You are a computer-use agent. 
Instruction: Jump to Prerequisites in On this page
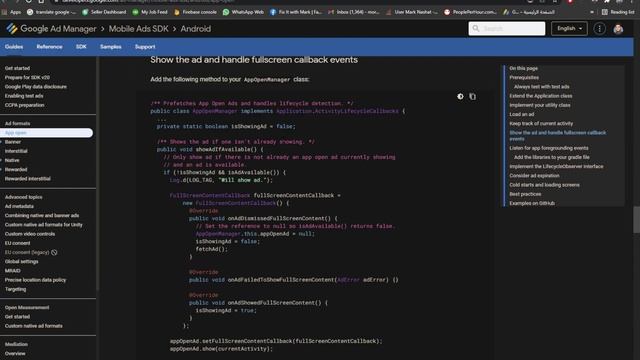coord(524,78)
